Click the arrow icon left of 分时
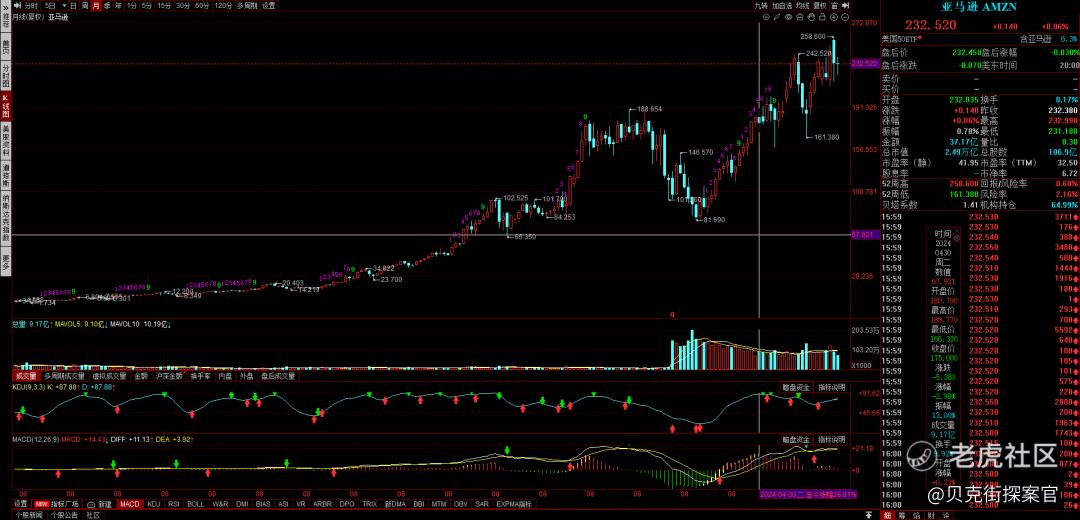The image size is (1080, 520). (17, 5)
